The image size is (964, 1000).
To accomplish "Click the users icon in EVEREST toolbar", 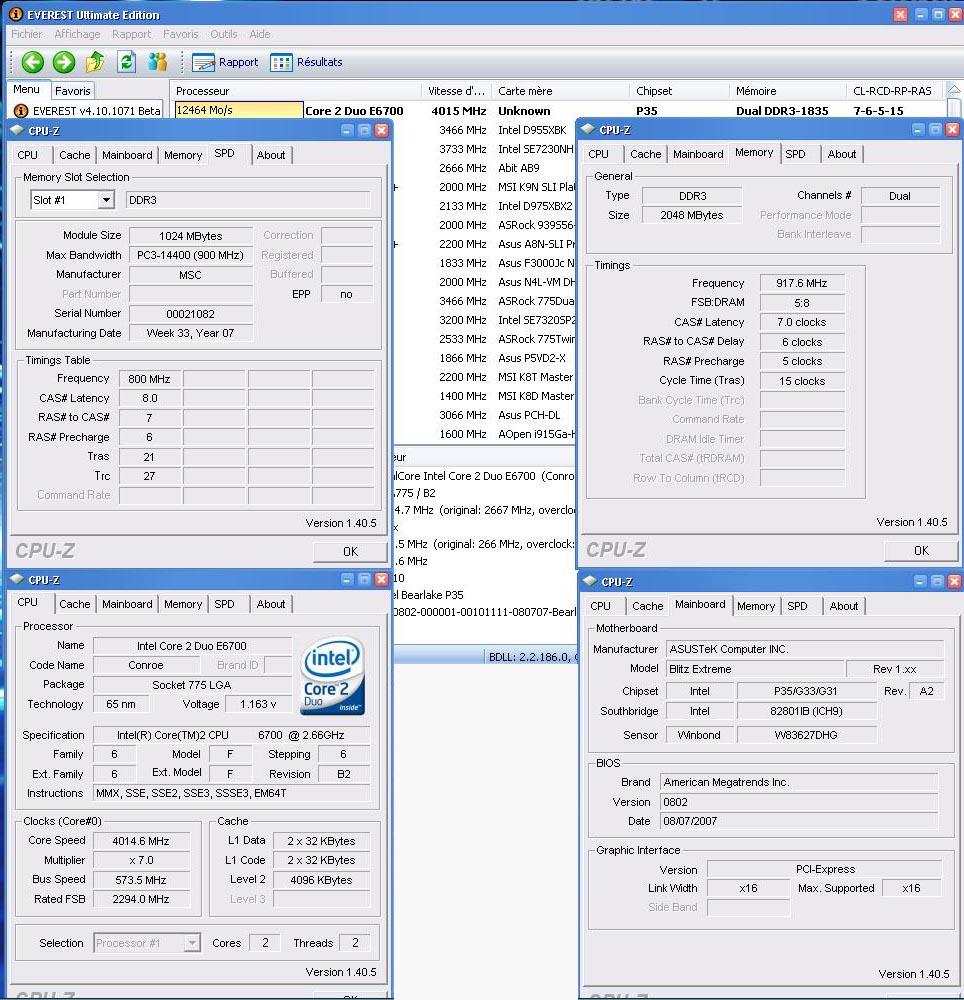I will tap(157, 62).
